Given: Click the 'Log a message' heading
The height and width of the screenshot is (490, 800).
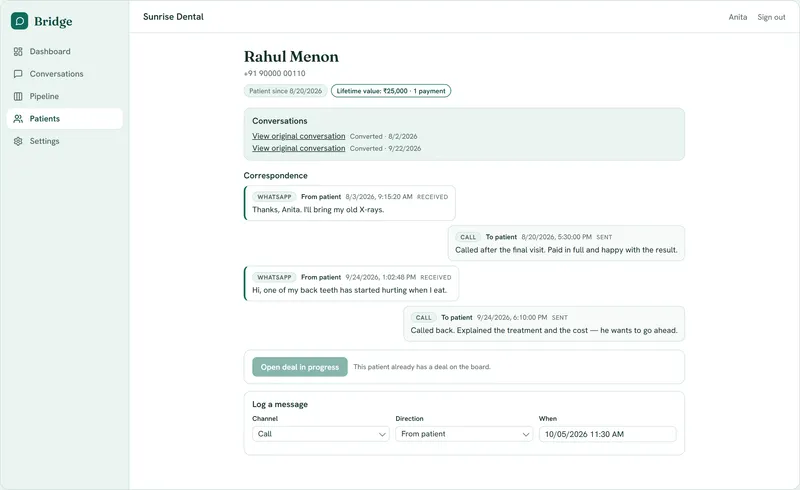Looking at the screenshot, I should (x=280, y=404).
